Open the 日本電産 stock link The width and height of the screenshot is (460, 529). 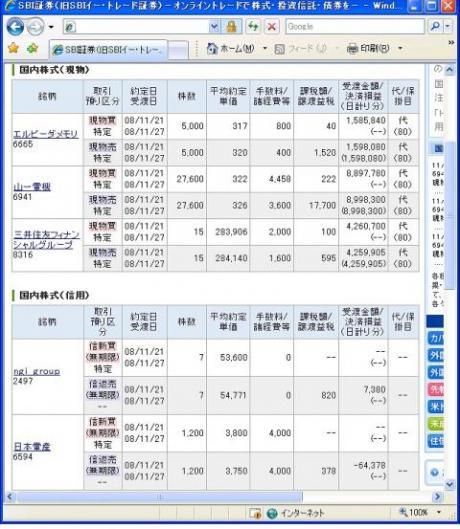coord(32,447)
